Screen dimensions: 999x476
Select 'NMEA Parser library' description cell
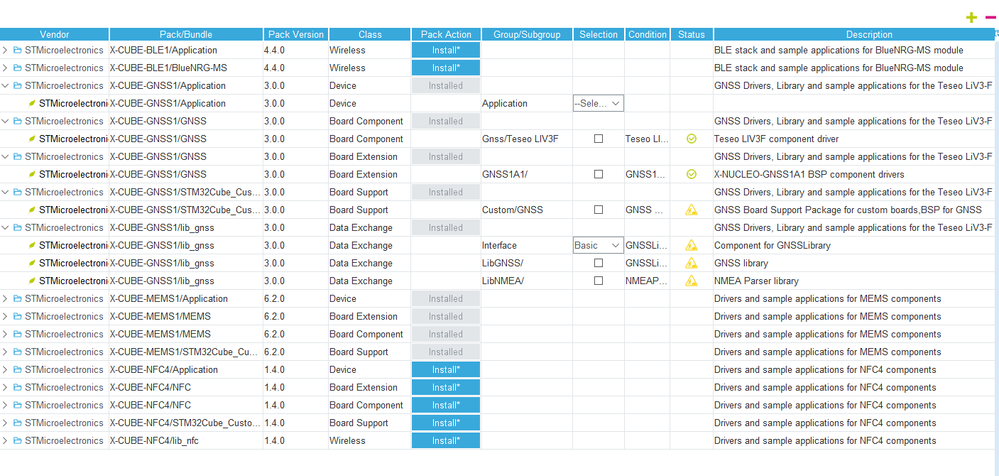click(x=756, y=281)
